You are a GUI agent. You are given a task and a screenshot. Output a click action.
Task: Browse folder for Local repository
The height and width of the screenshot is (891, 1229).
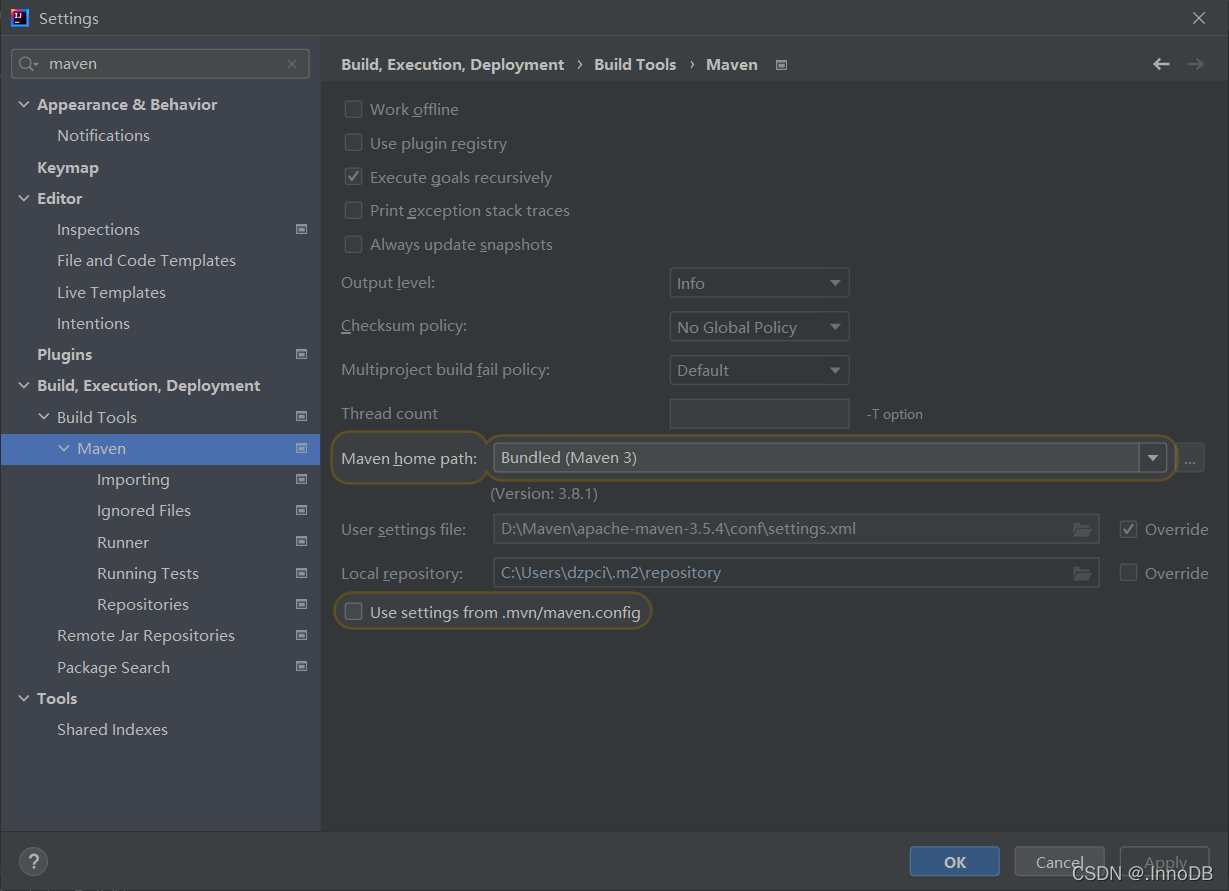[1081, 573]
